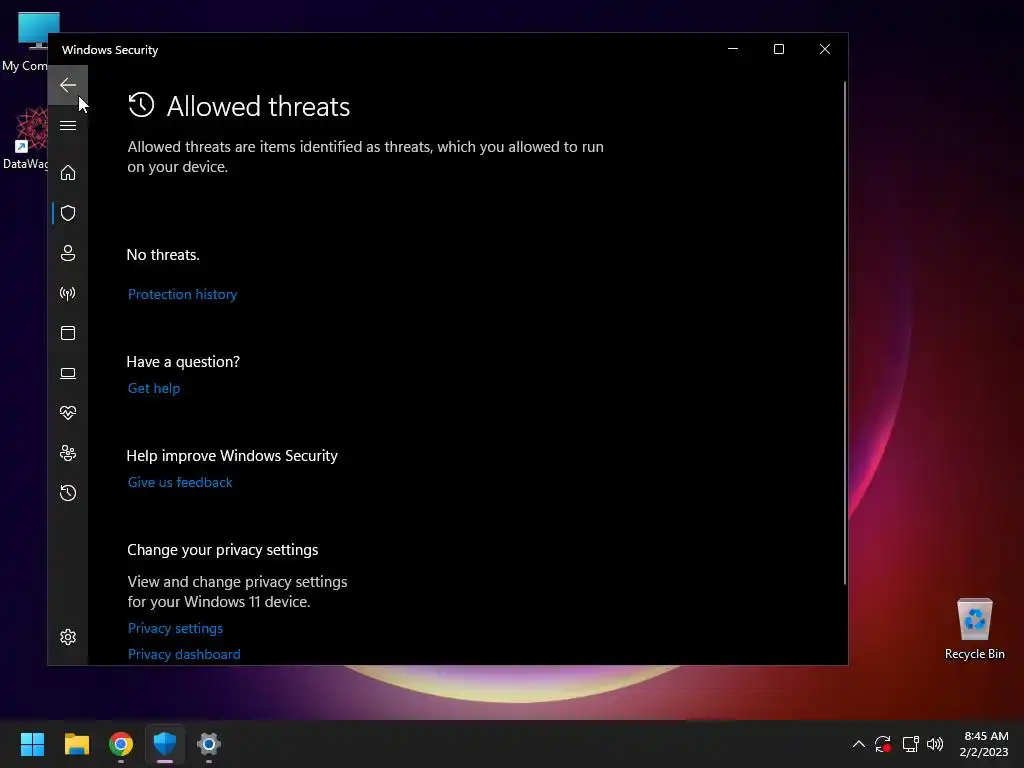Image resolution: width=1024 pixels, height=768 pixels.
Task: Select the My Computer desktop icon
Action: [25, 42]
